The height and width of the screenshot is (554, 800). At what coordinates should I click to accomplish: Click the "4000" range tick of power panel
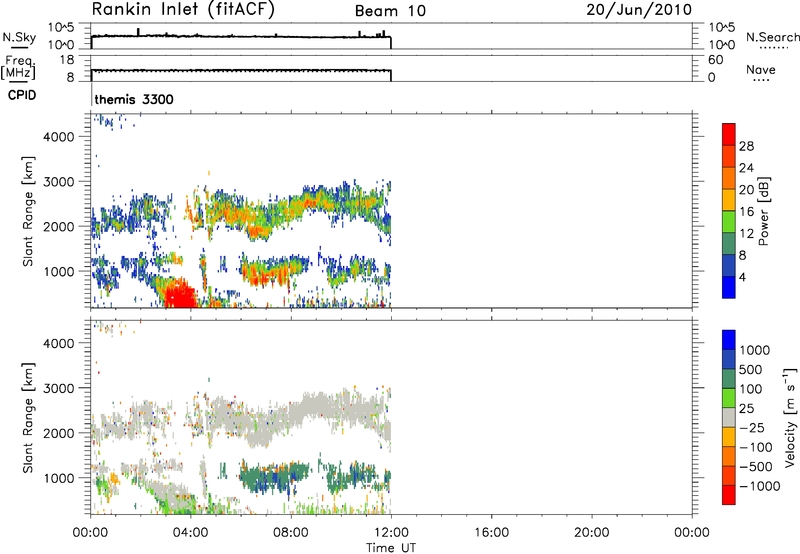coord(59,137)
